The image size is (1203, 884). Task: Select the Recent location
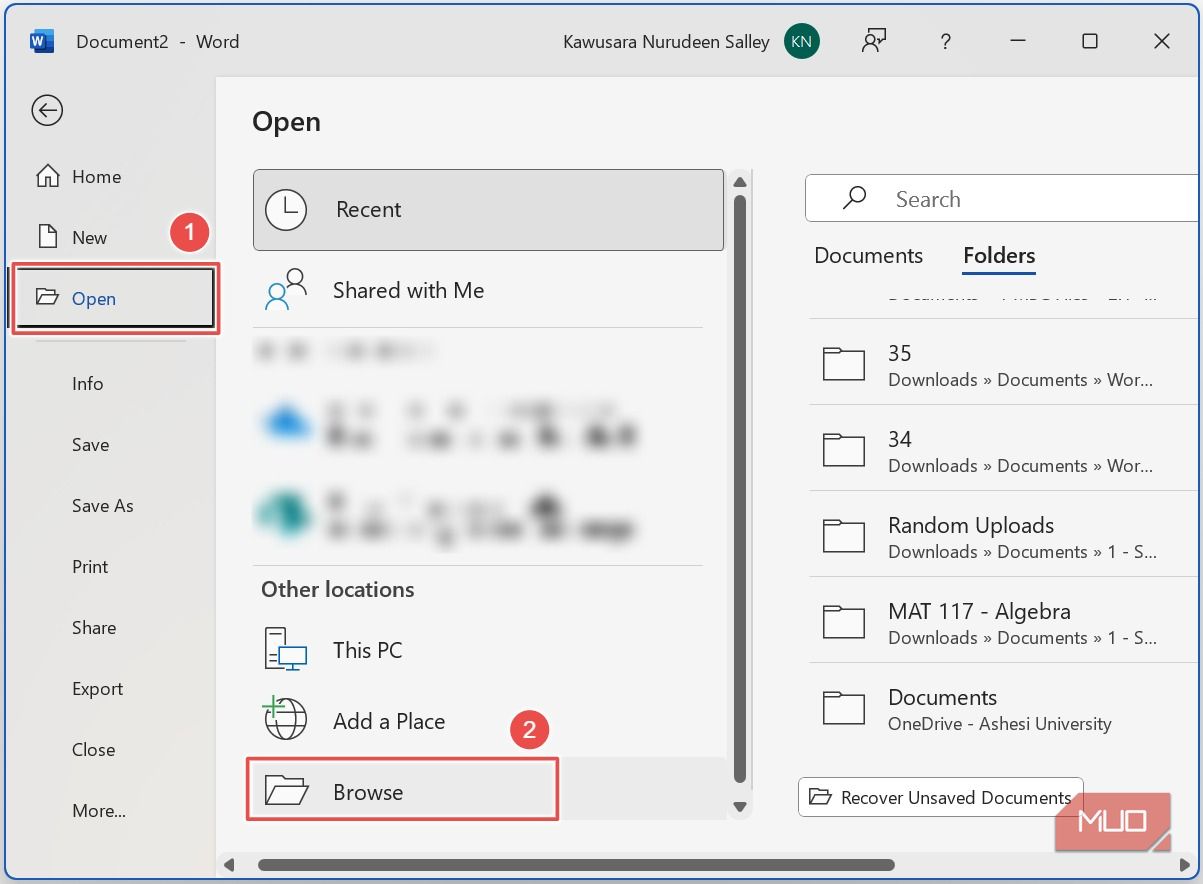tap(488, 209)
